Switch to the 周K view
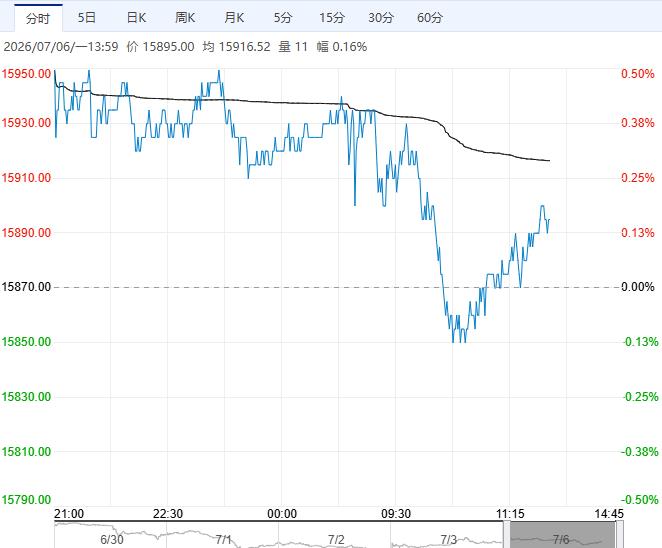This screenshot has width=662, height=548. (185, 18)
